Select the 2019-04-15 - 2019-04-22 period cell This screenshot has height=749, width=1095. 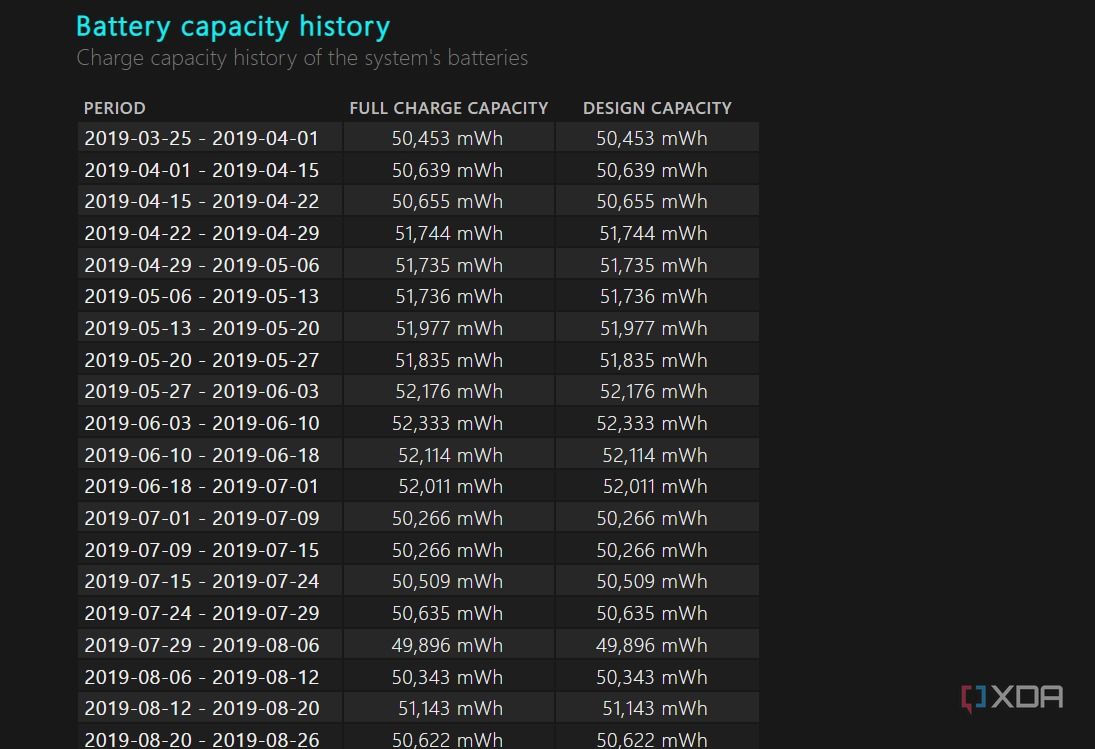(201, 201)
